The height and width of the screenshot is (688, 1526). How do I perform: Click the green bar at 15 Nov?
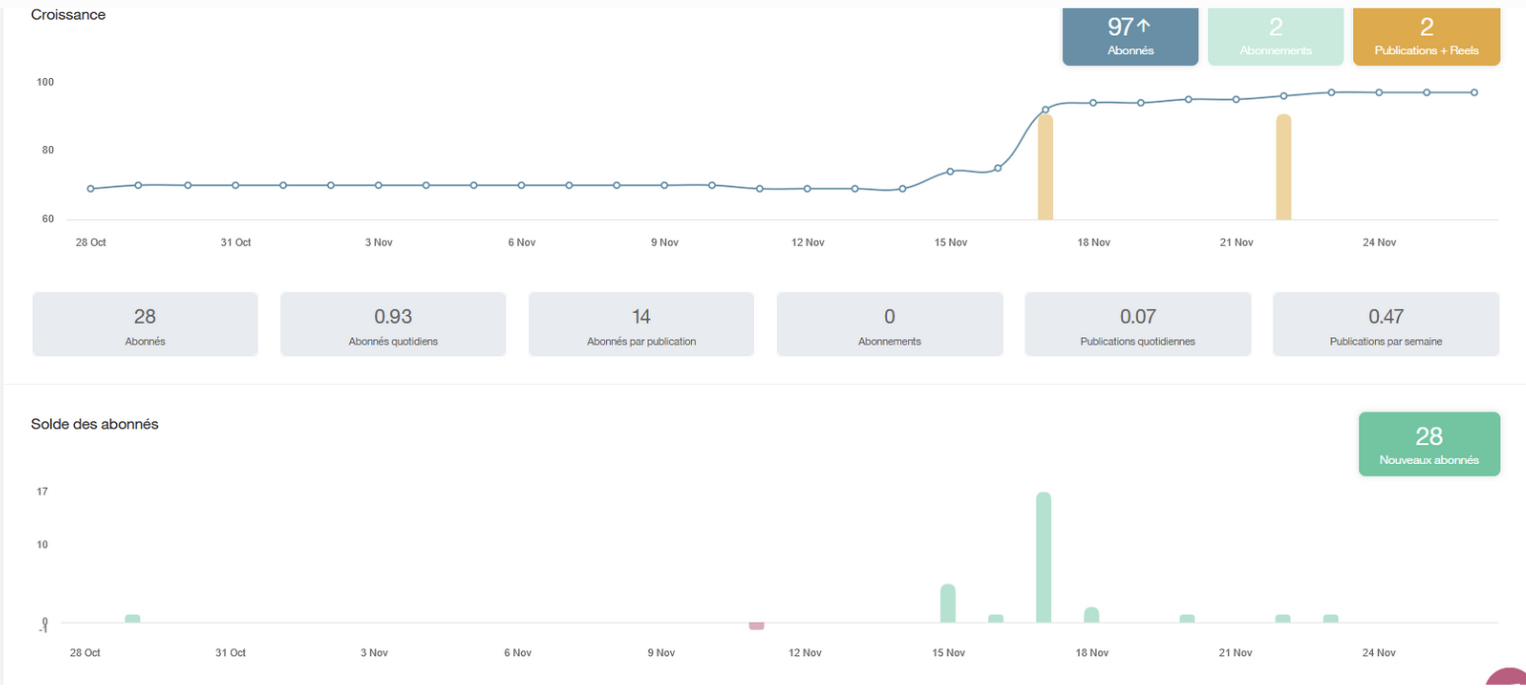(948, 603)
